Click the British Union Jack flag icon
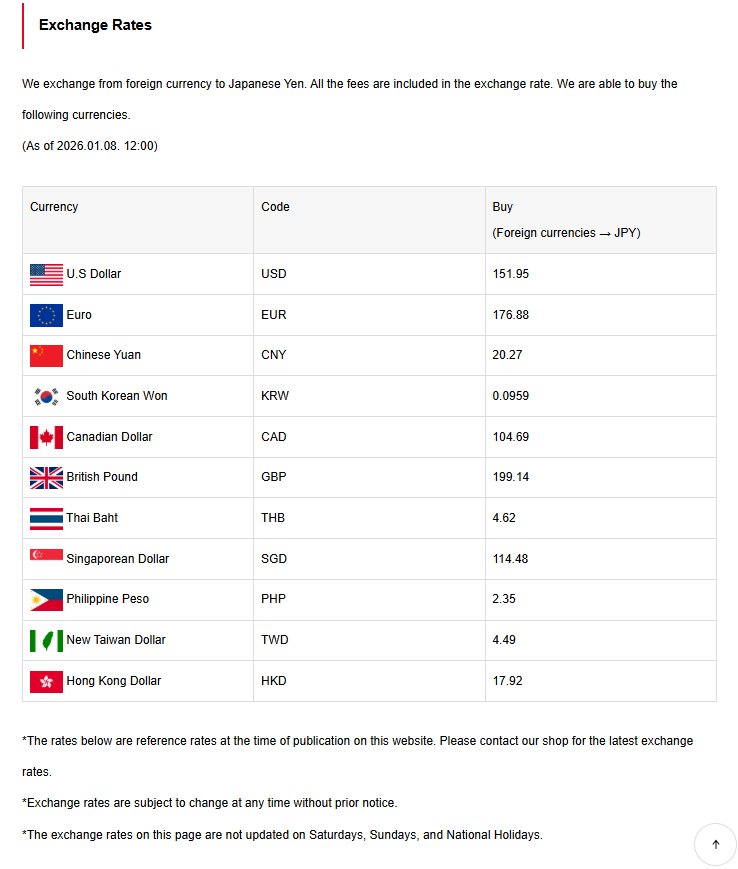Screen dimensions: 738x869 (x=46, y=477)
